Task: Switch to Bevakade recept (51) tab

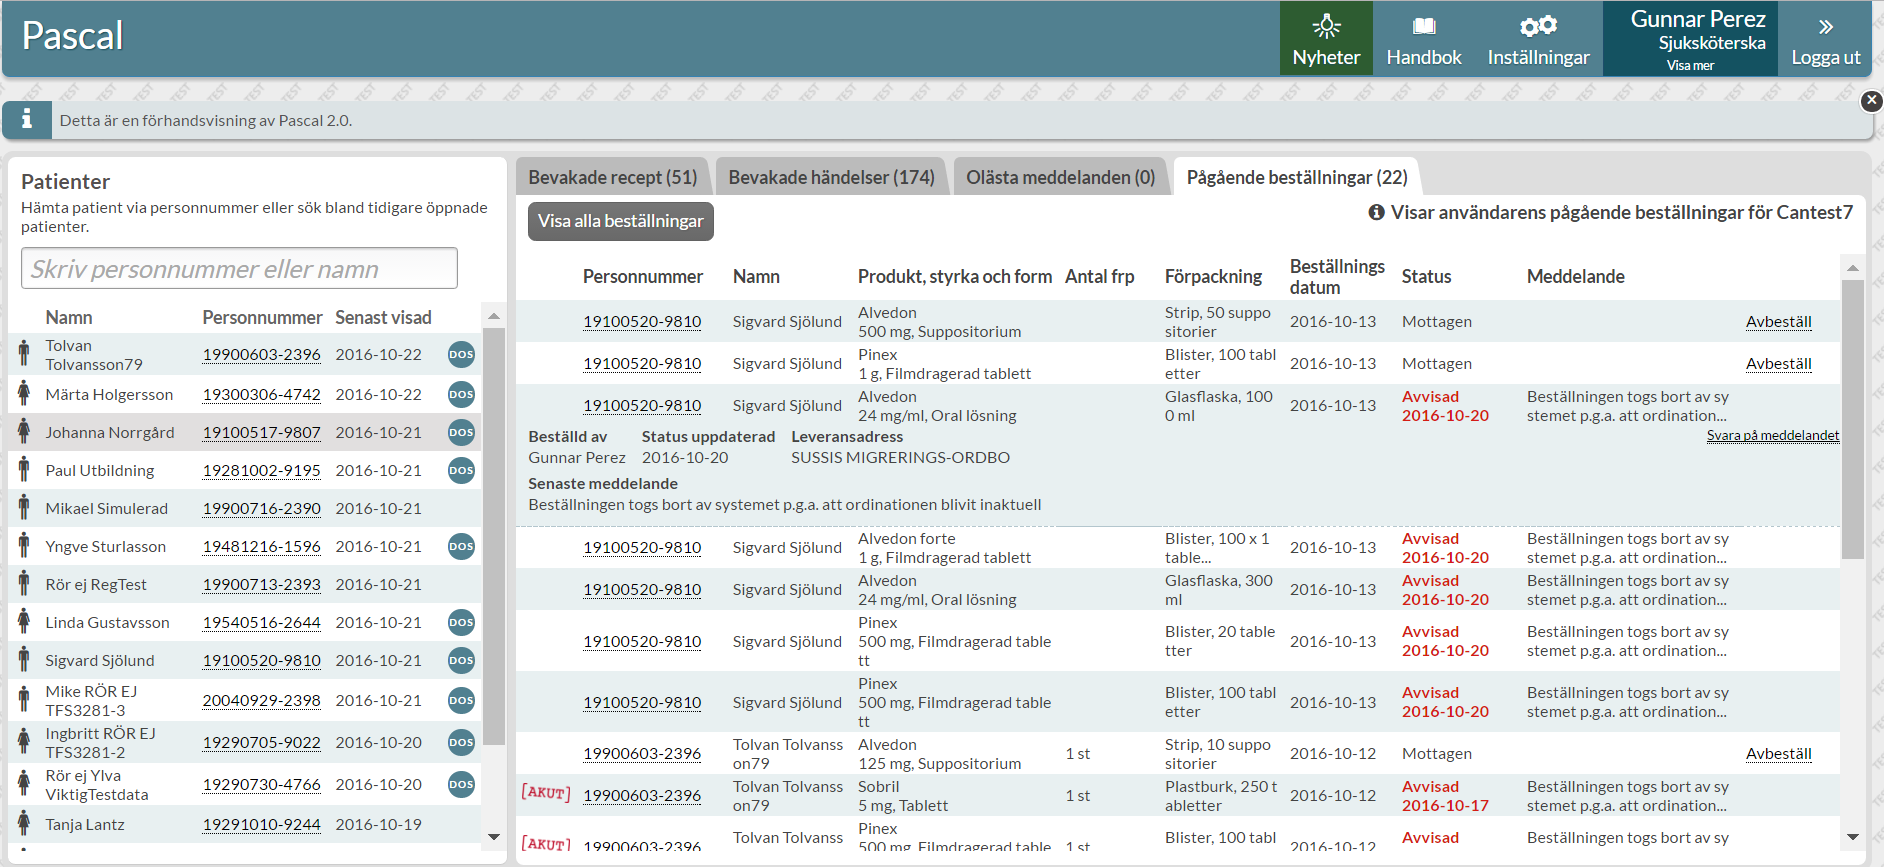Action: [612, 177]
